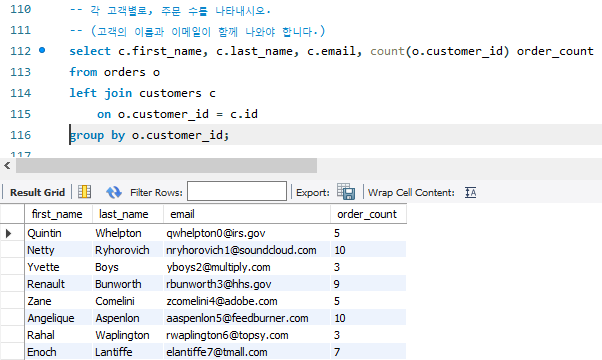
Task: Click 'from orders o' code line
Action: tap(114, 72)
